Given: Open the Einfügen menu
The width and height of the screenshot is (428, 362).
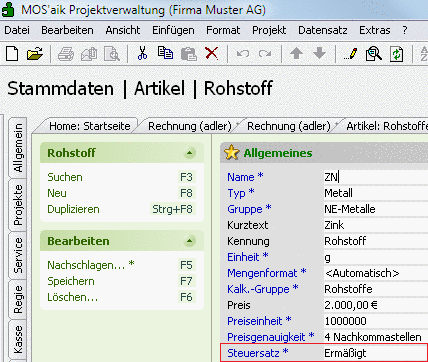Looking at the screenshot, I should click(x=173, y=30).
